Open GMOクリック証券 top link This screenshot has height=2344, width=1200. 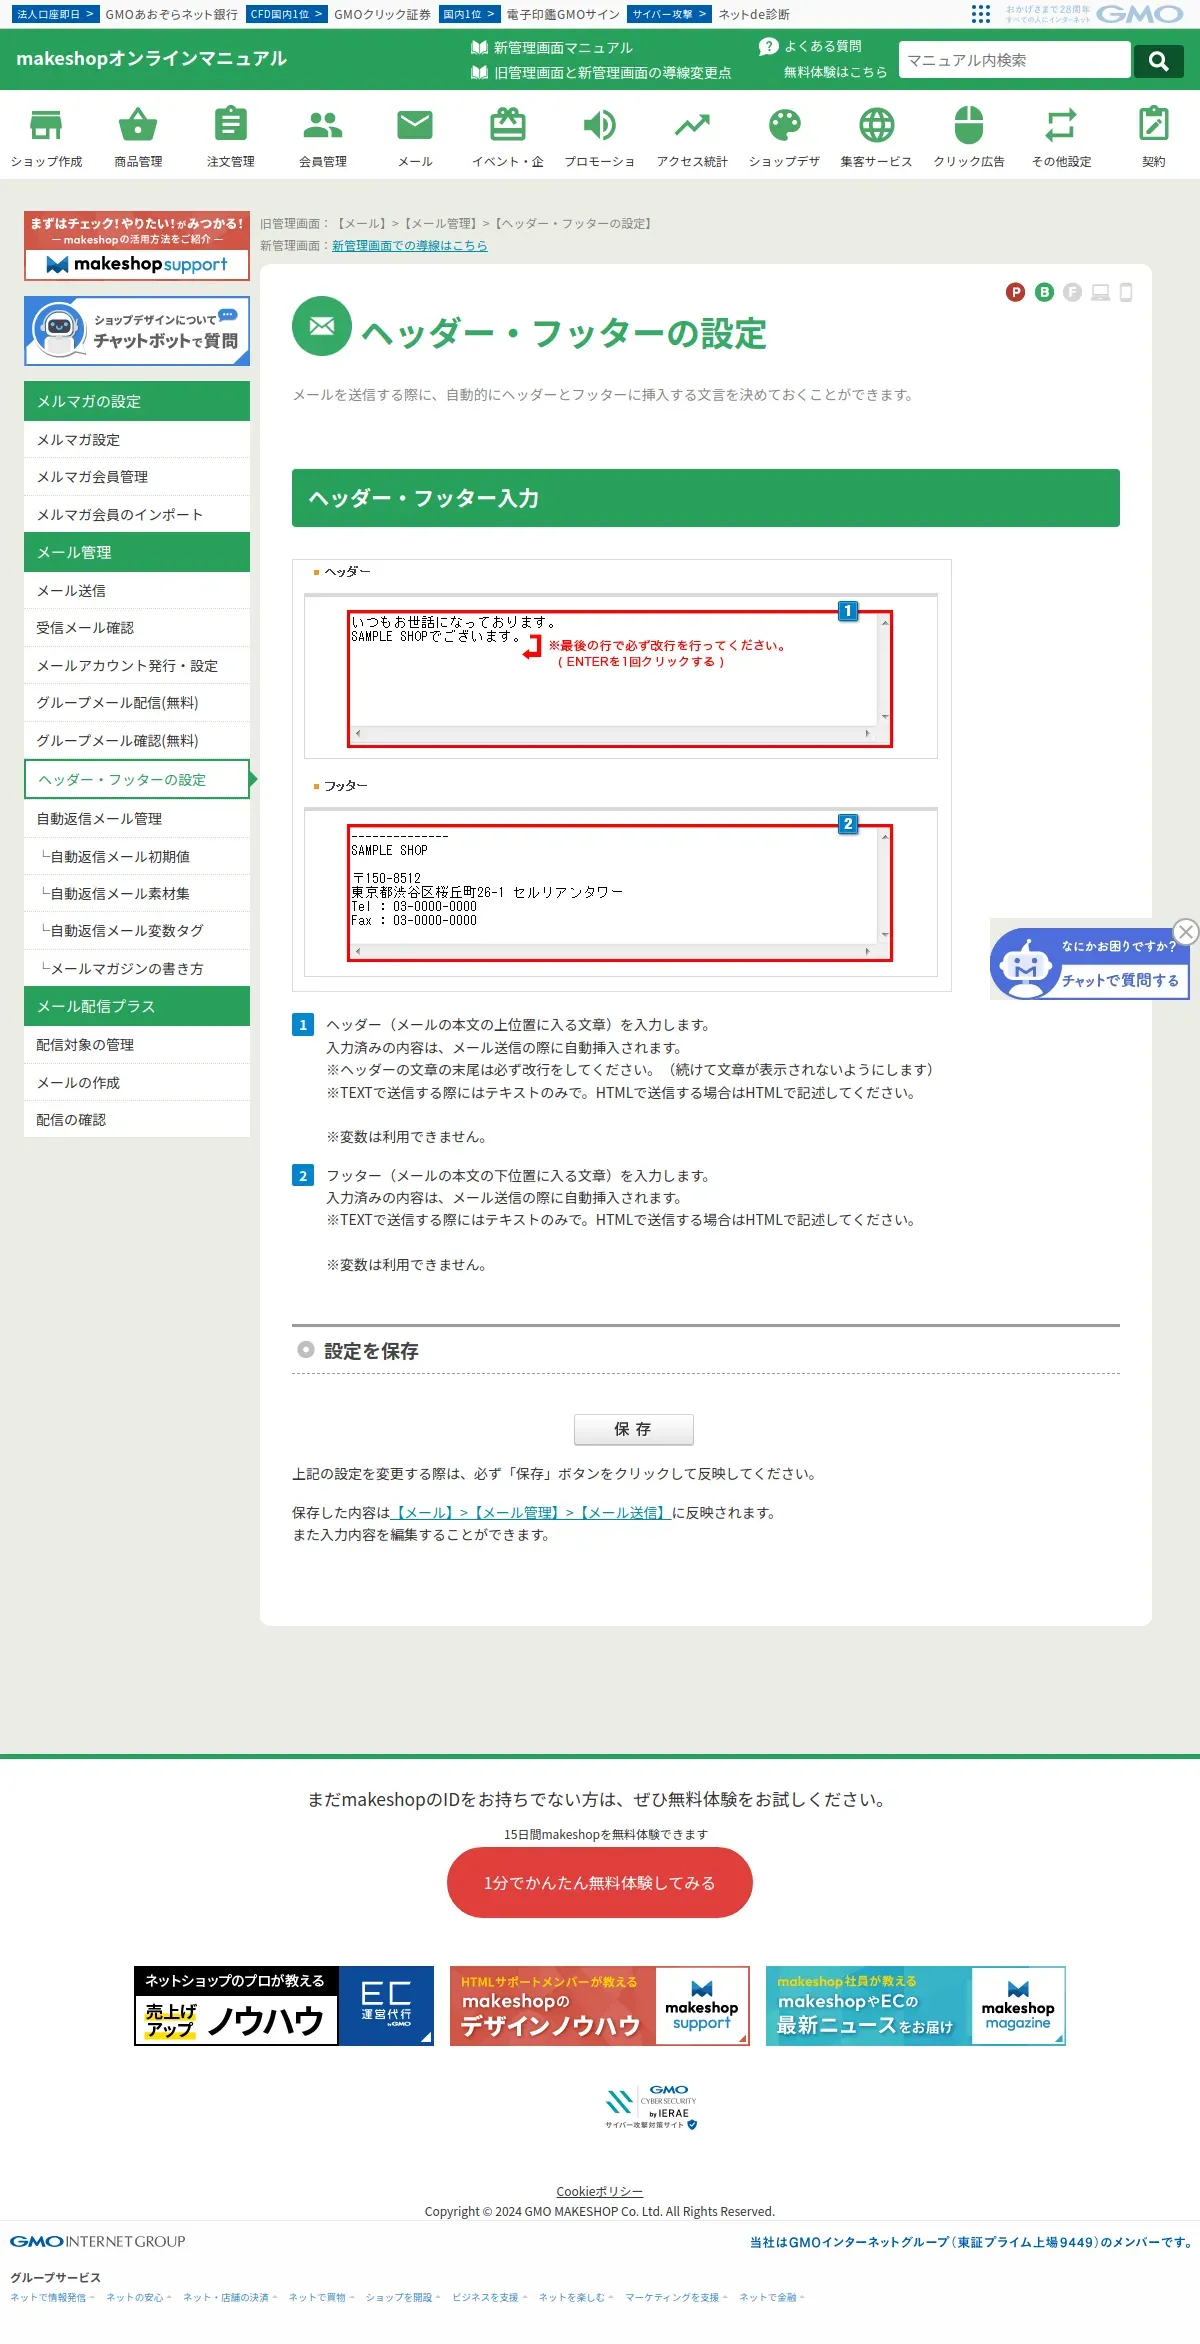tap(382, 15)
